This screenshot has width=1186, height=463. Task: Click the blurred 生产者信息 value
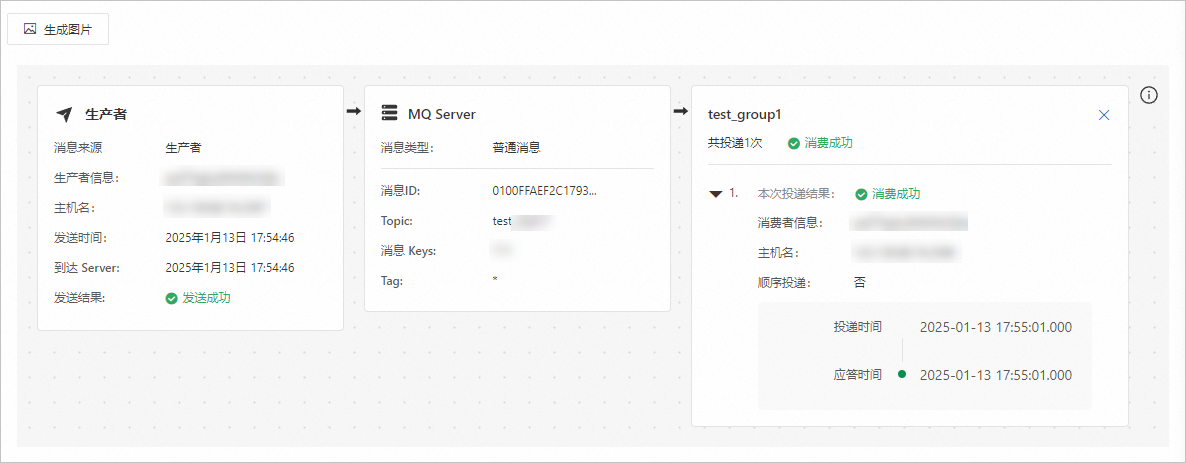[x=222, y=178]
